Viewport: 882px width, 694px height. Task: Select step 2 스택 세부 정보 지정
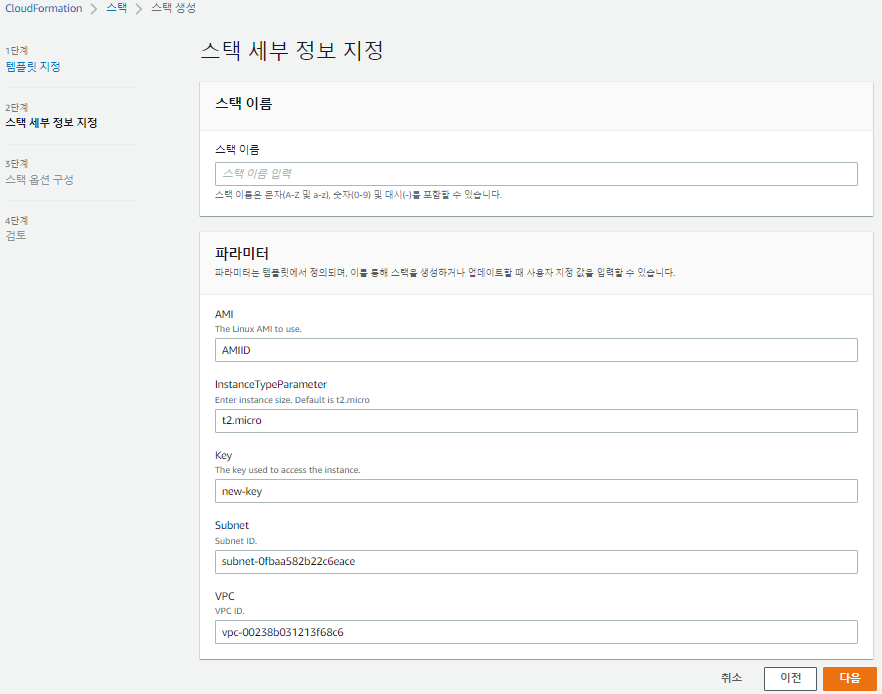pyautogui.click(x=51, y=123)
